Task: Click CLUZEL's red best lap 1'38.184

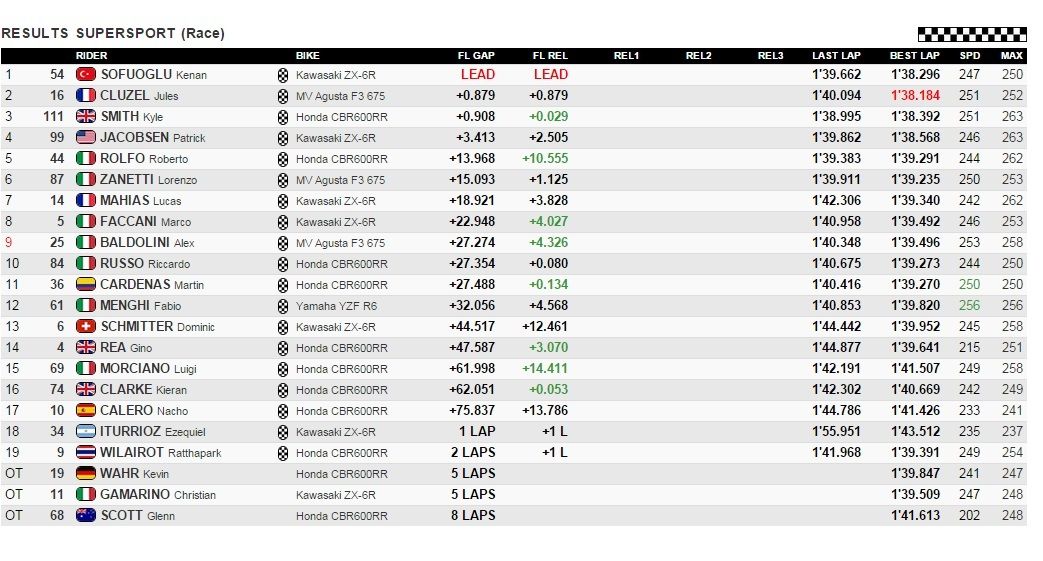Action: pos(915,96)
